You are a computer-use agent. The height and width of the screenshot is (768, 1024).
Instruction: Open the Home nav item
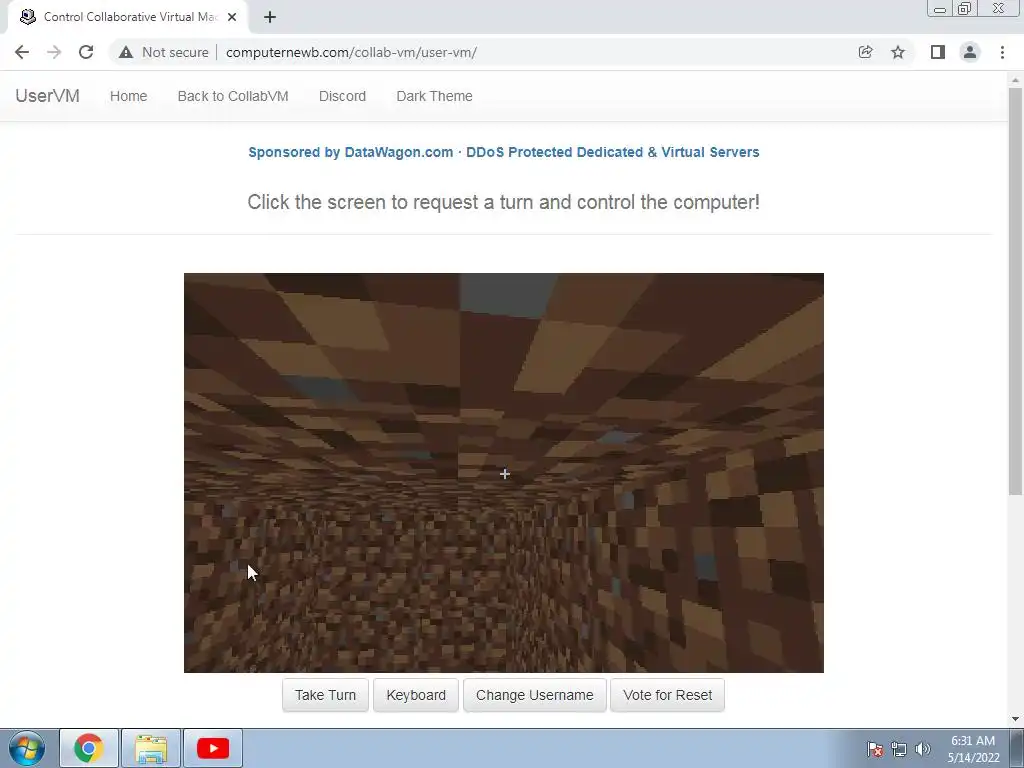[129, 96]
